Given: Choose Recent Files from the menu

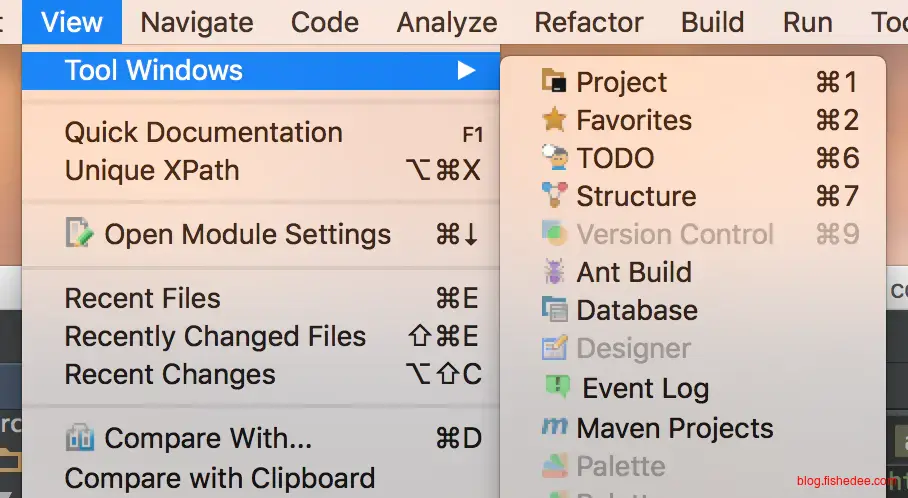Looking at the screenshot, I should click(142, 298).
